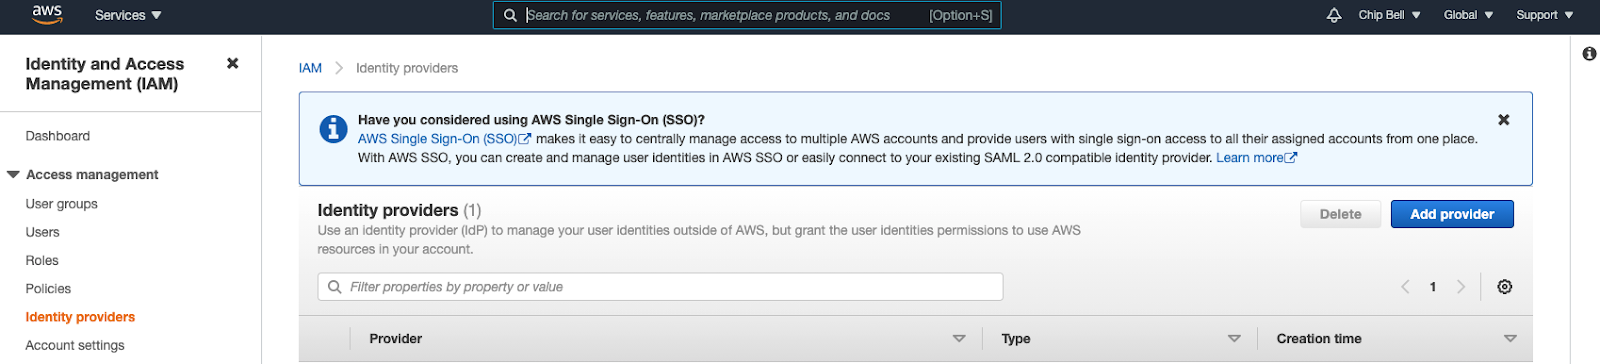Focus the AWS services search box
The width and height of the screenshot is (1600, 364).
pyautogui.click(x=747, y=15)
